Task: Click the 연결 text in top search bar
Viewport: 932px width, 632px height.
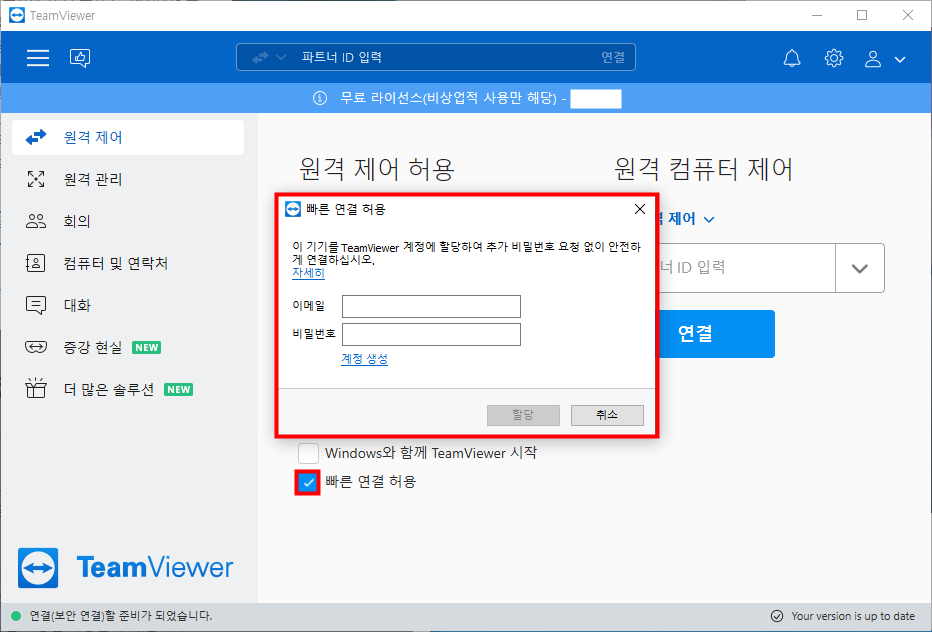Action: pyautogui.click(x=613, y=57)
